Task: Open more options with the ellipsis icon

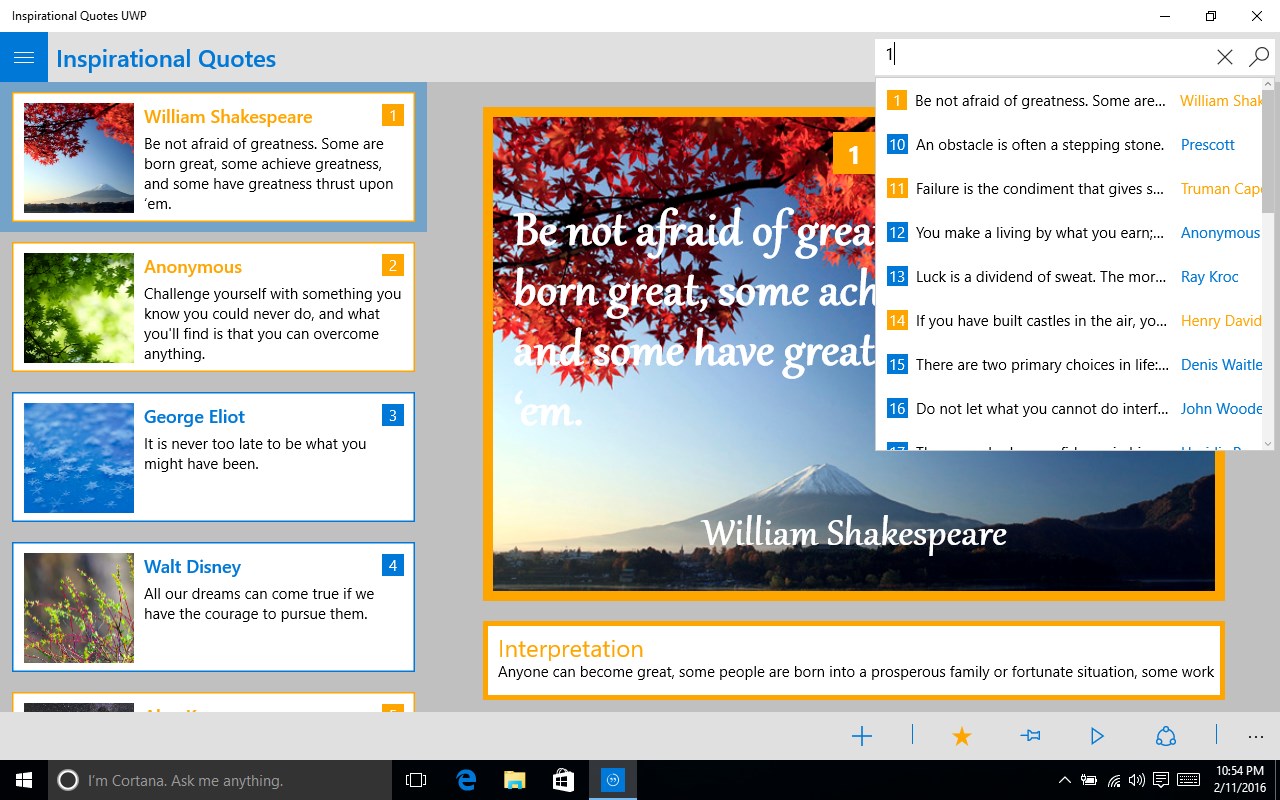Action: pyautogui.click(x=1256, y=736)
